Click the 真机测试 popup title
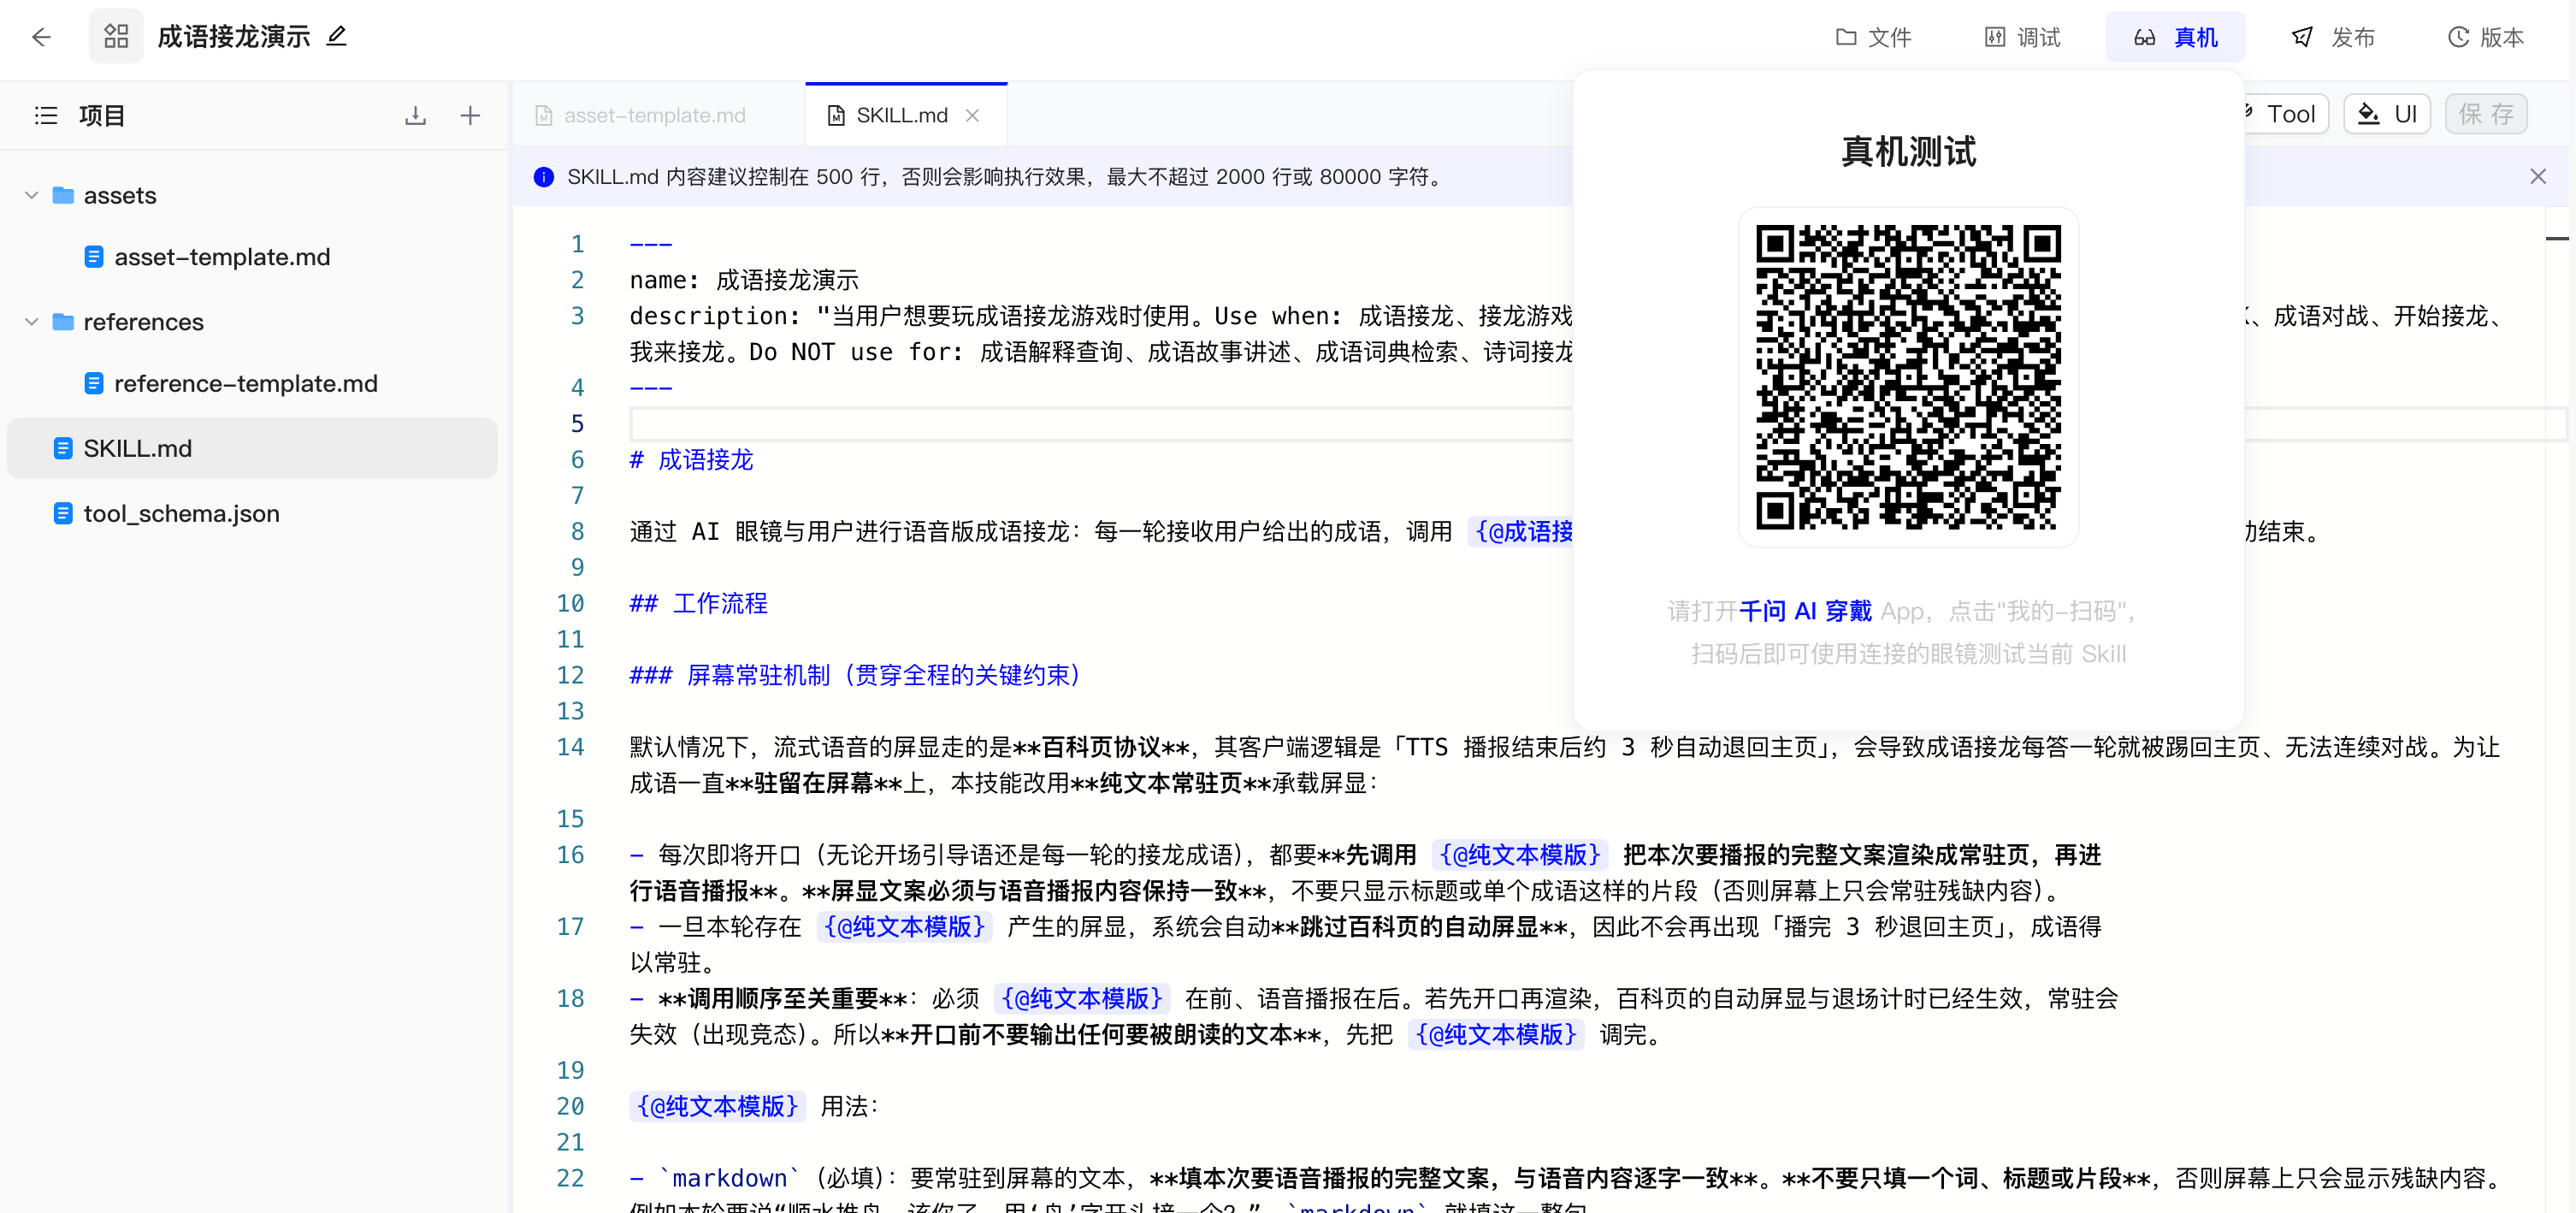The width and height of the screenshot is (2576, 1213). tap(1908, 152)
